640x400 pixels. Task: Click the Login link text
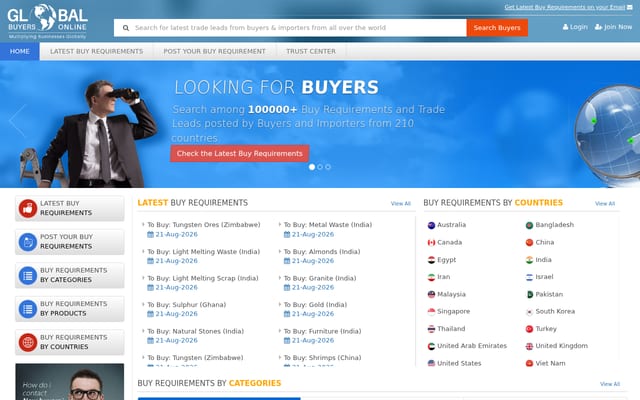pos(579,27)
